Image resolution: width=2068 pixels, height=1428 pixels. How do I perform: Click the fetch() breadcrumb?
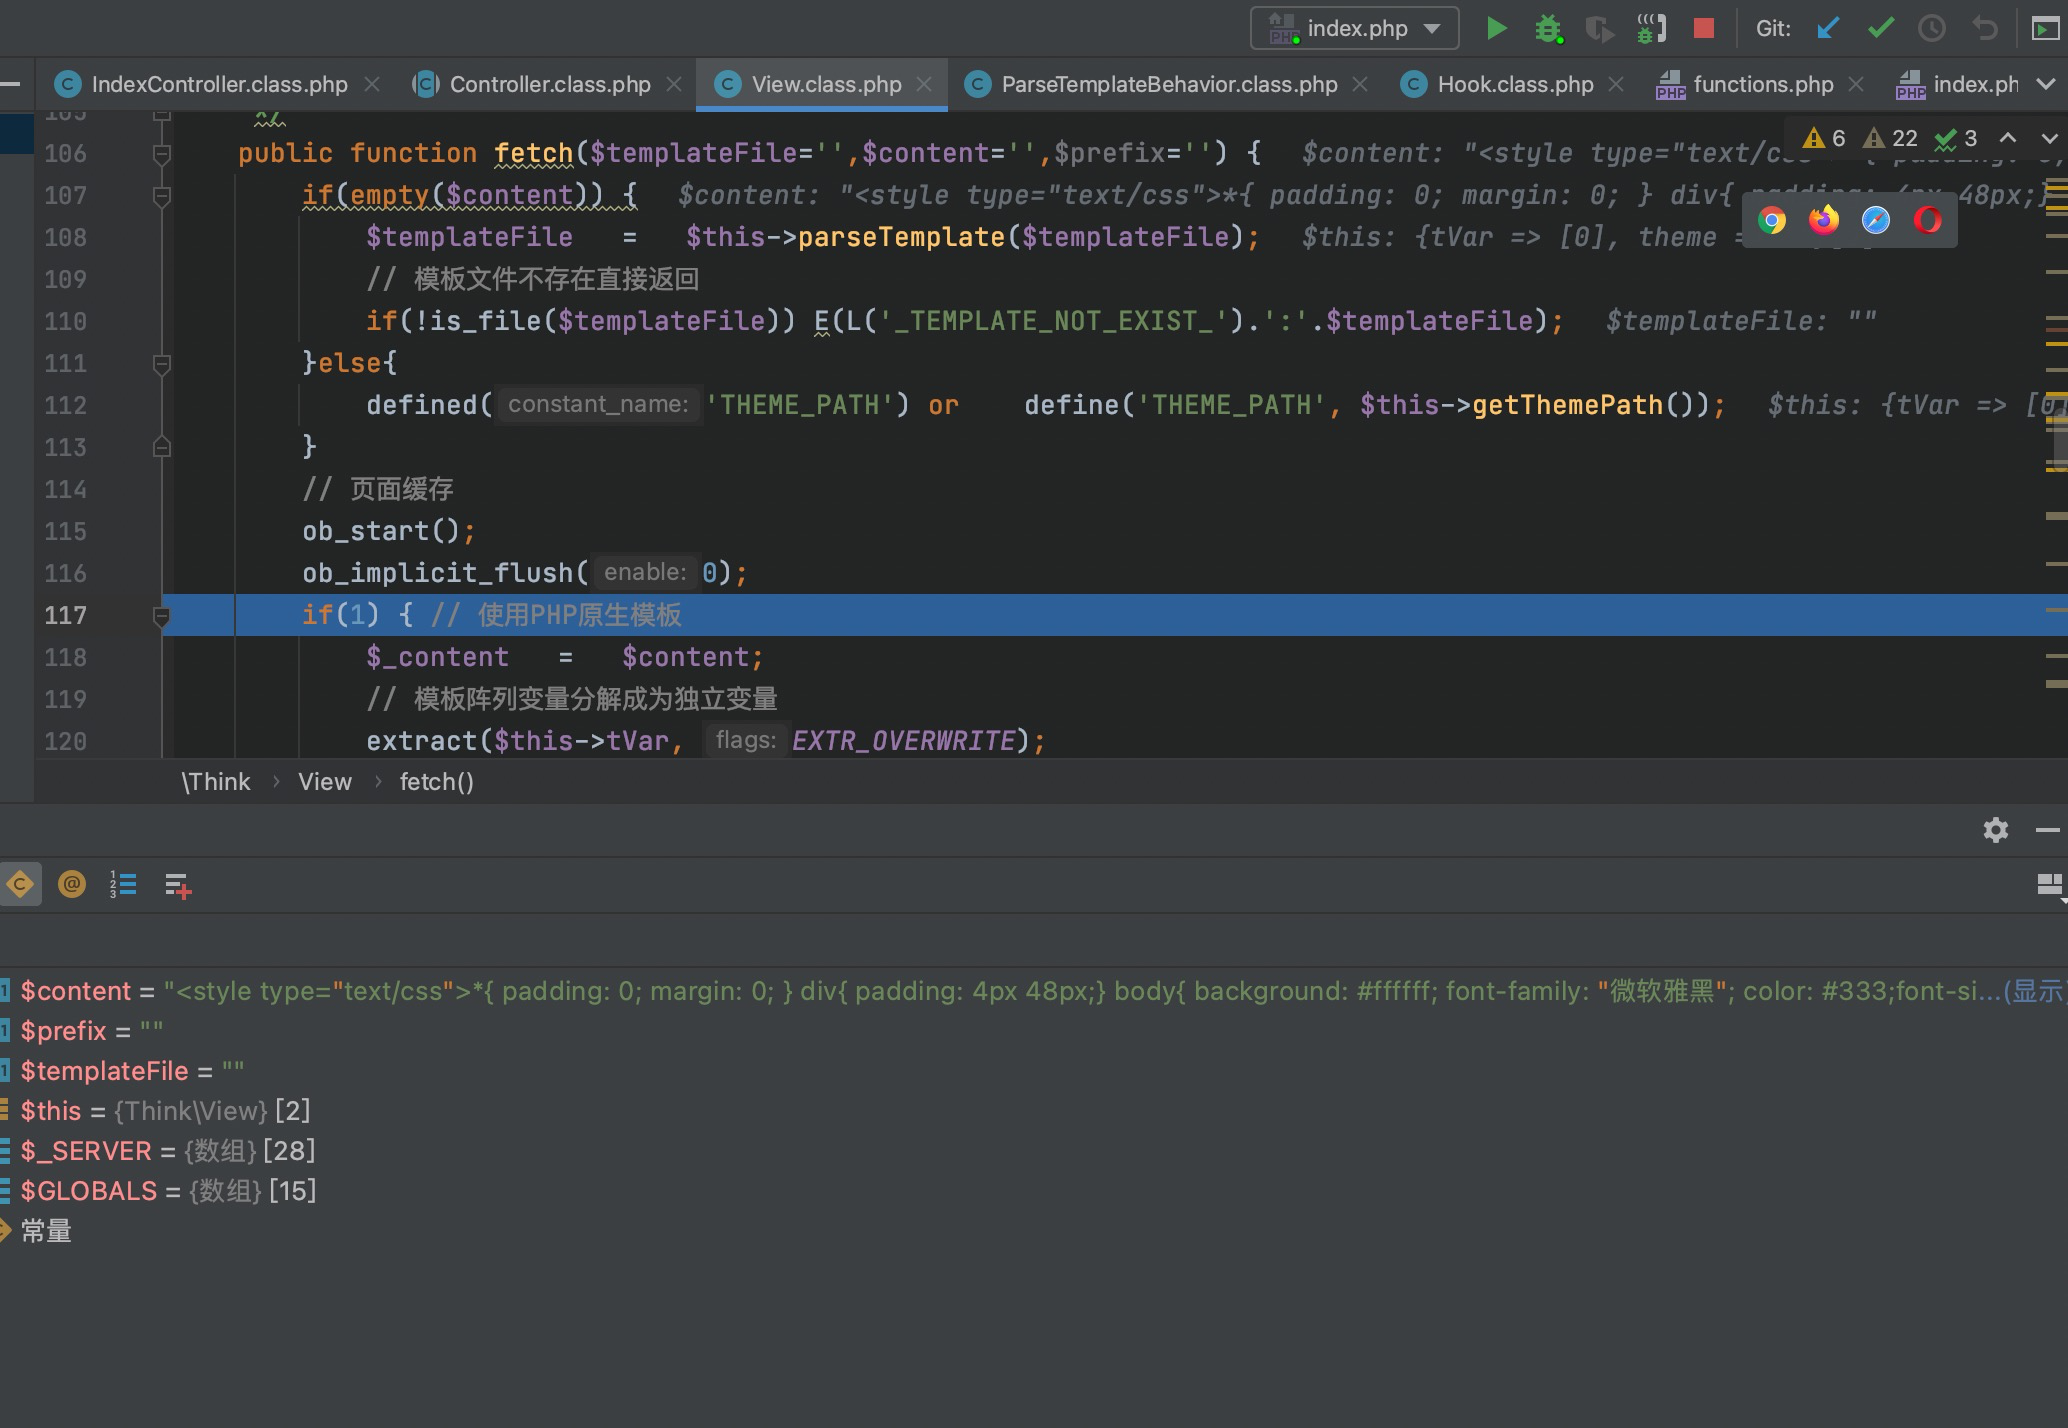click(437, 782)
